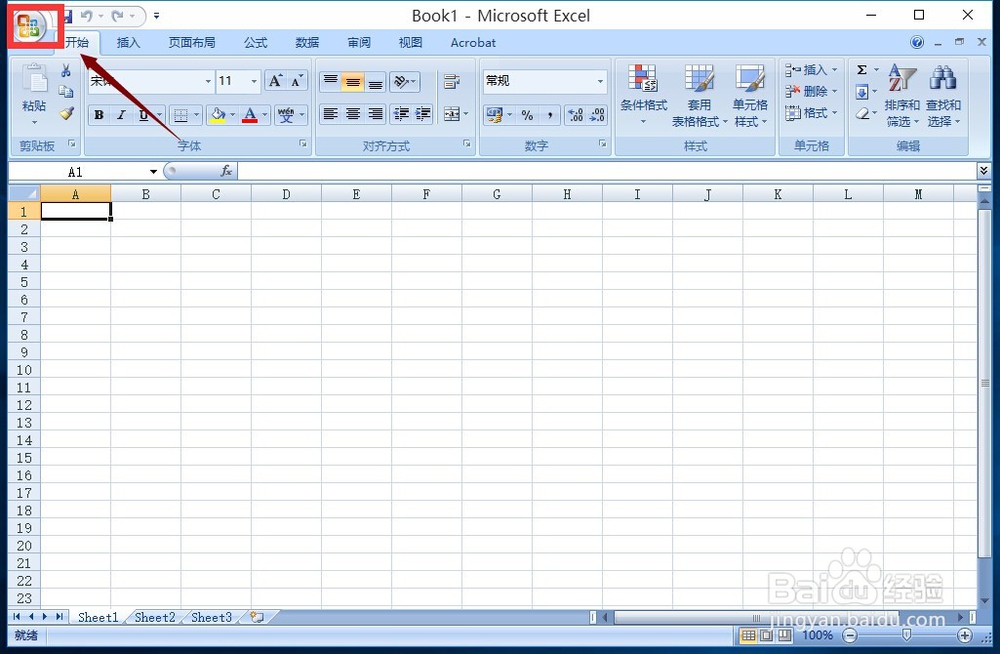
Task: Apply yellow fill color bucket
Action: point(217,115)
